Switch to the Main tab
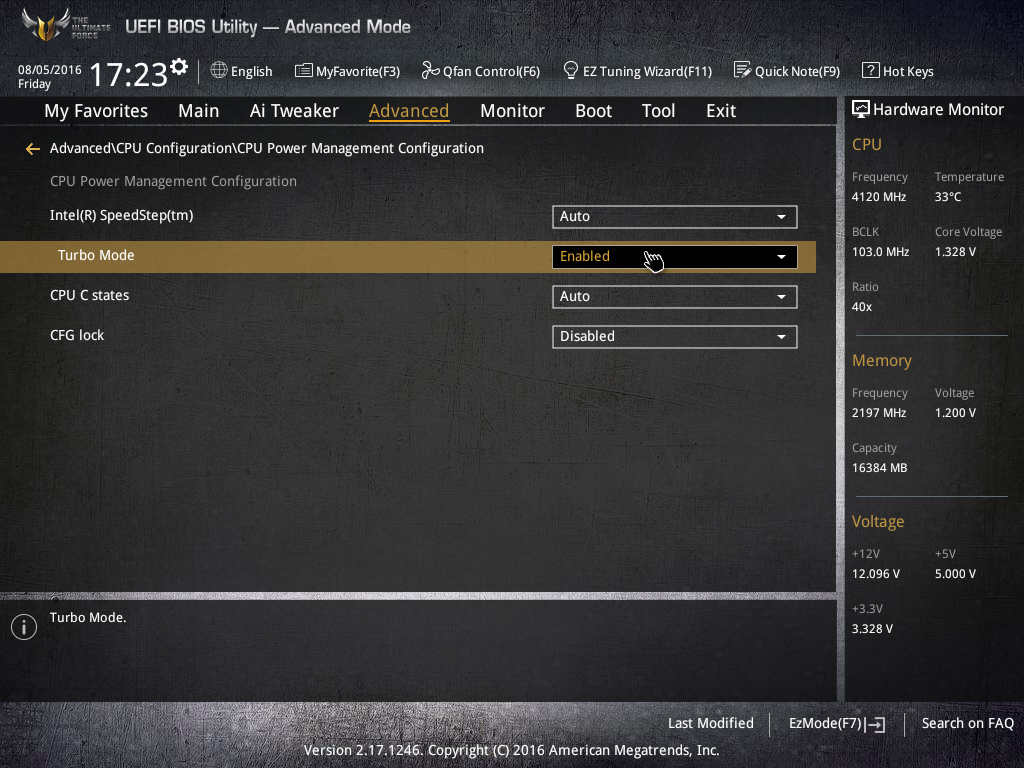The height and width of the screenshot is (768, 1024). pos(199,111)
